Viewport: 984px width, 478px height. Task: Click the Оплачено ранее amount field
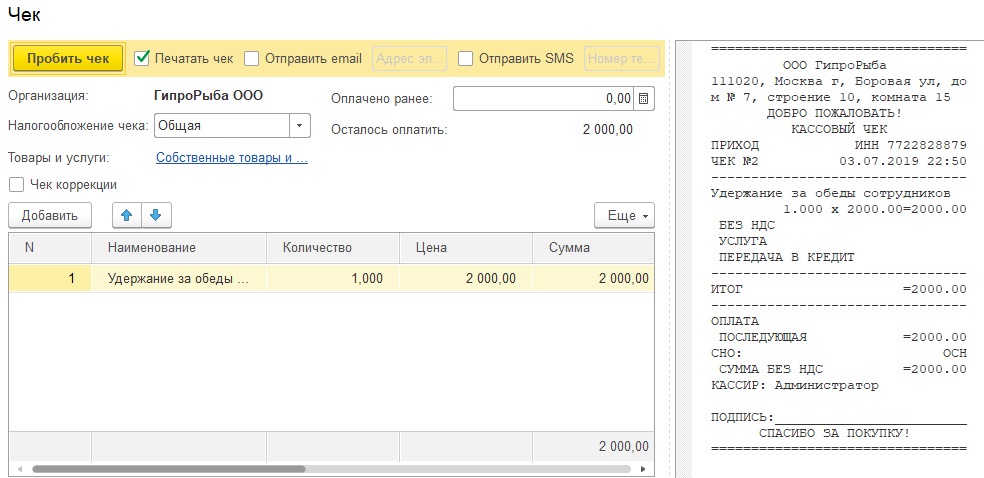click(543, 98)
